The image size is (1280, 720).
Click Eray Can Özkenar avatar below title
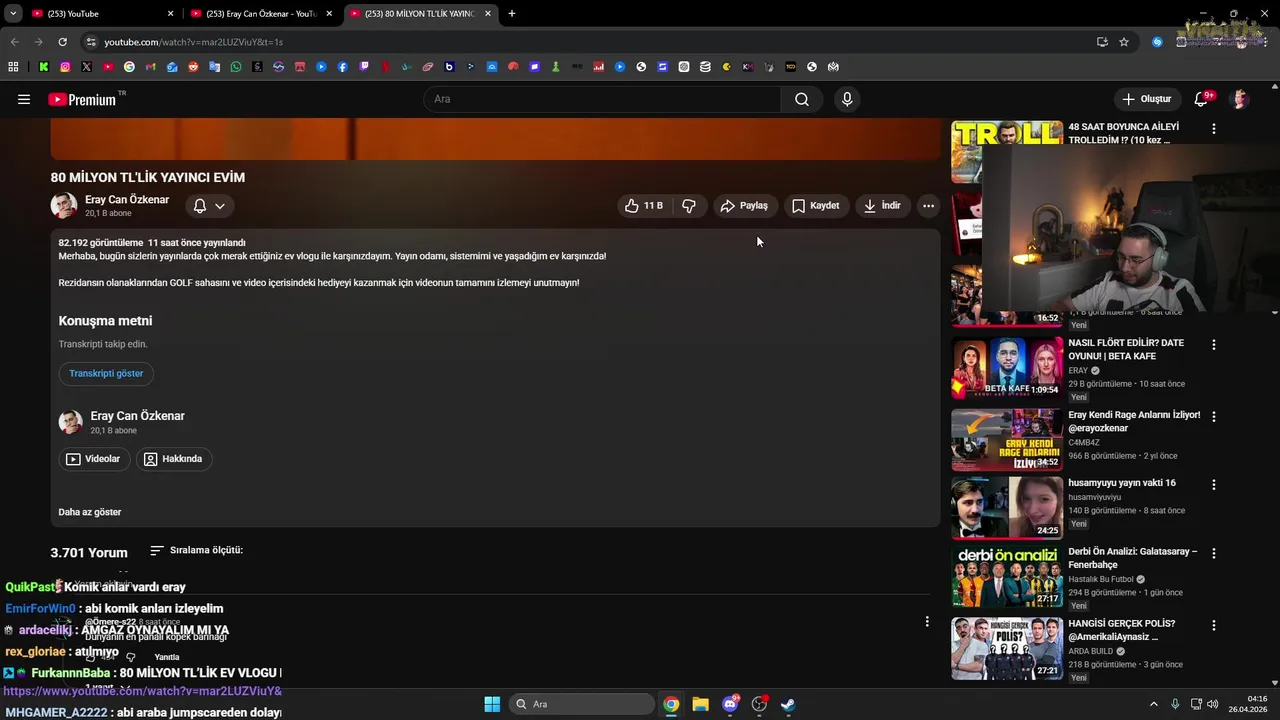(64, 205)
